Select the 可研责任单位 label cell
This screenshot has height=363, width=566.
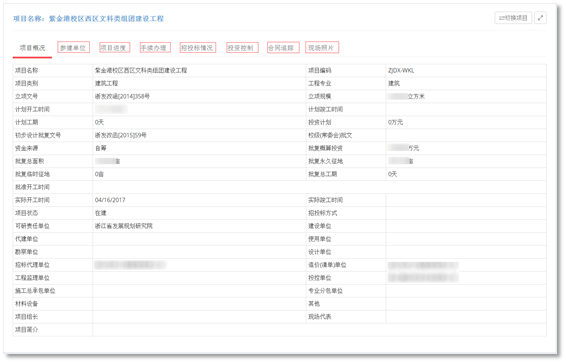53,226
